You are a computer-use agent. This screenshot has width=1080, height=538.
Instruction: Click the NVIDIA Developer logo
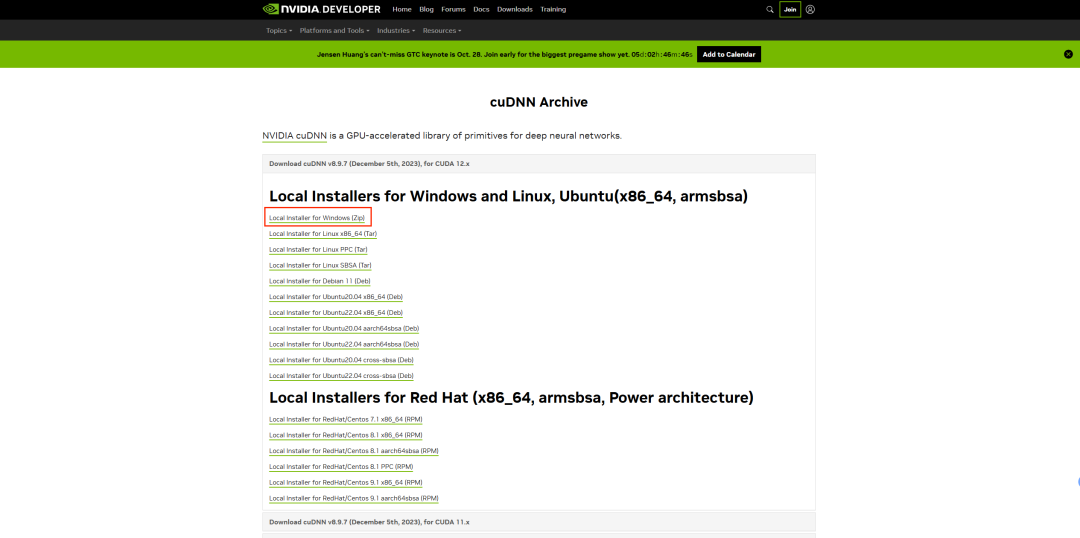point(321,10)
